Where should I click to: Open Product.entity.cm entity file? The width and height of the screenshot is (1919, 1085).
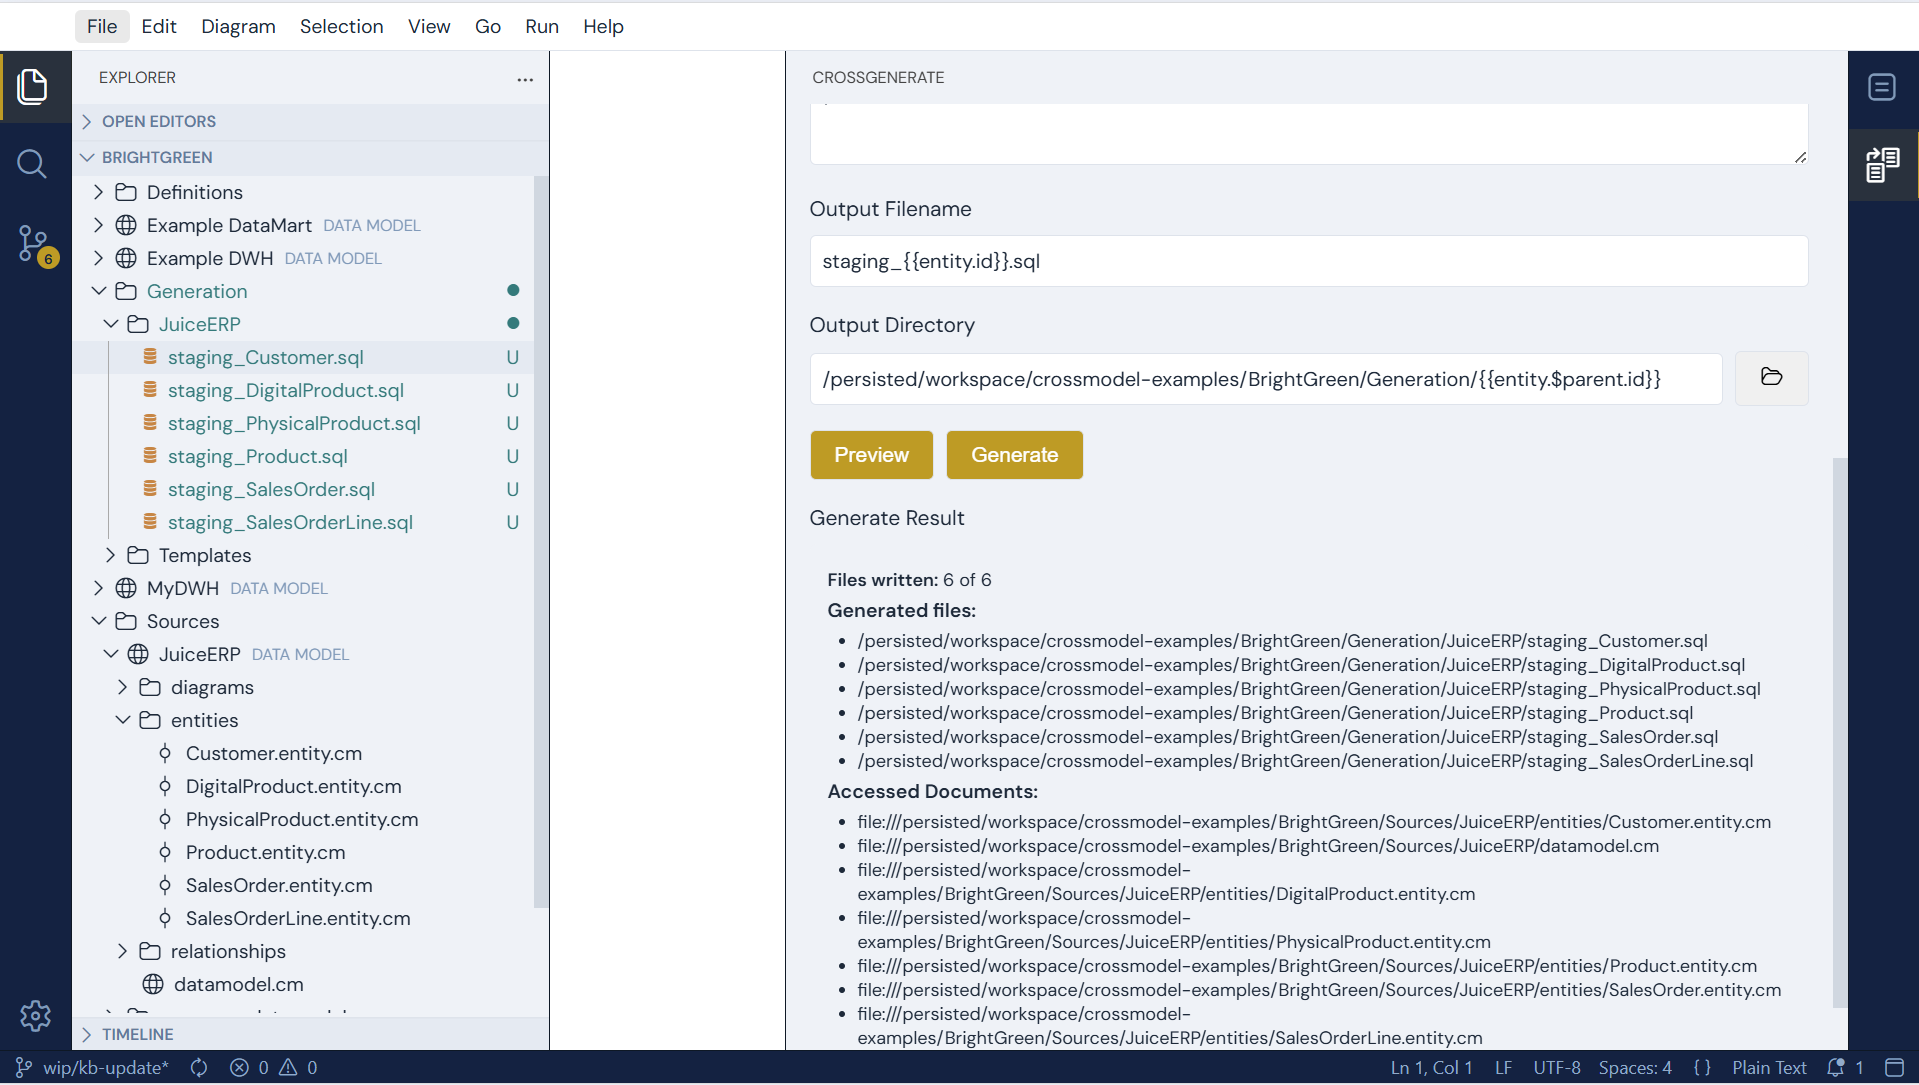coord(265,852)
